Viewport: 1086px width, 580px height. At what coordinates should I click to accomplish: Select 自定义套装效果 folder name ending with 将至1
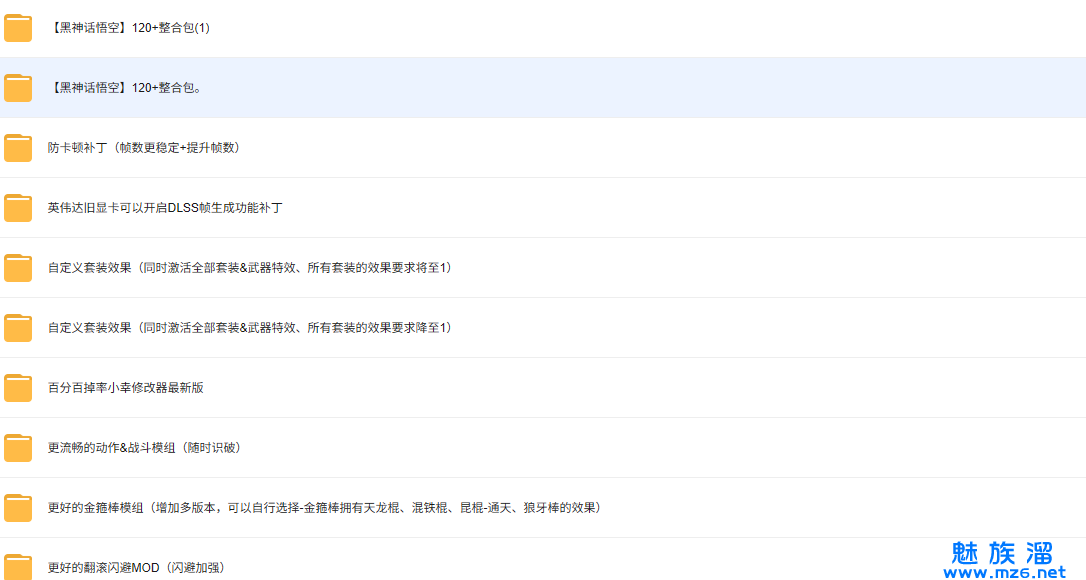(249, 268)
